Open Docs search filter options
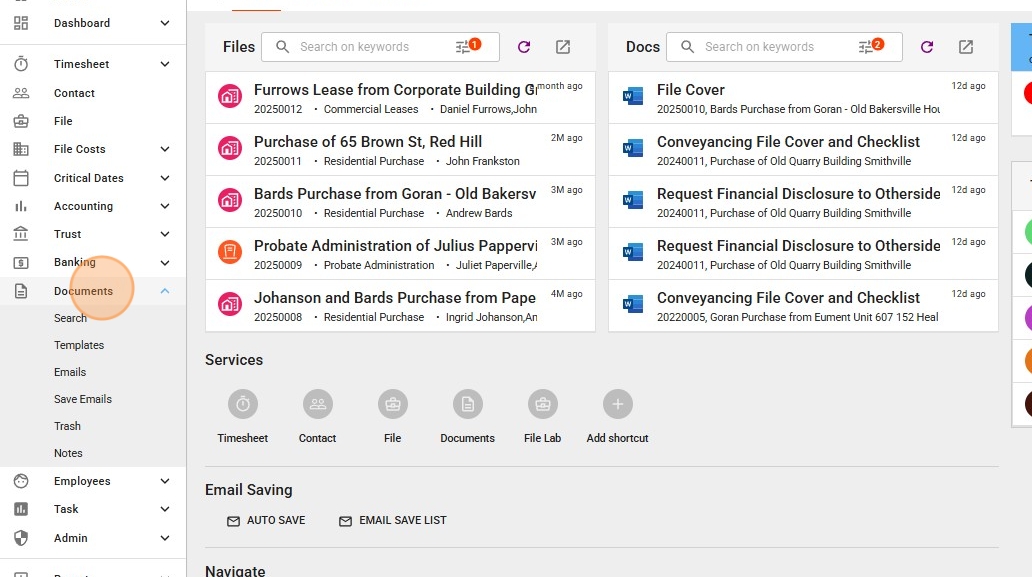Screen dimensions: 1032x577 (x=870, y=47)
